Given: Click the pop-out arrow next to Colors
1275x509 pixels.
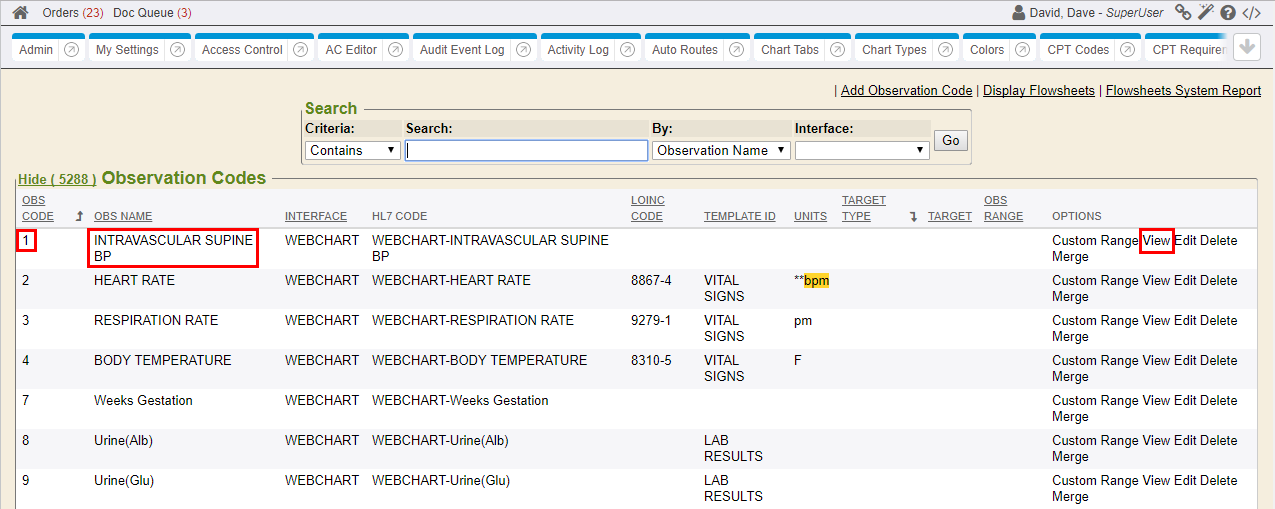Looking at the screenshot, I should [1023, 50].
